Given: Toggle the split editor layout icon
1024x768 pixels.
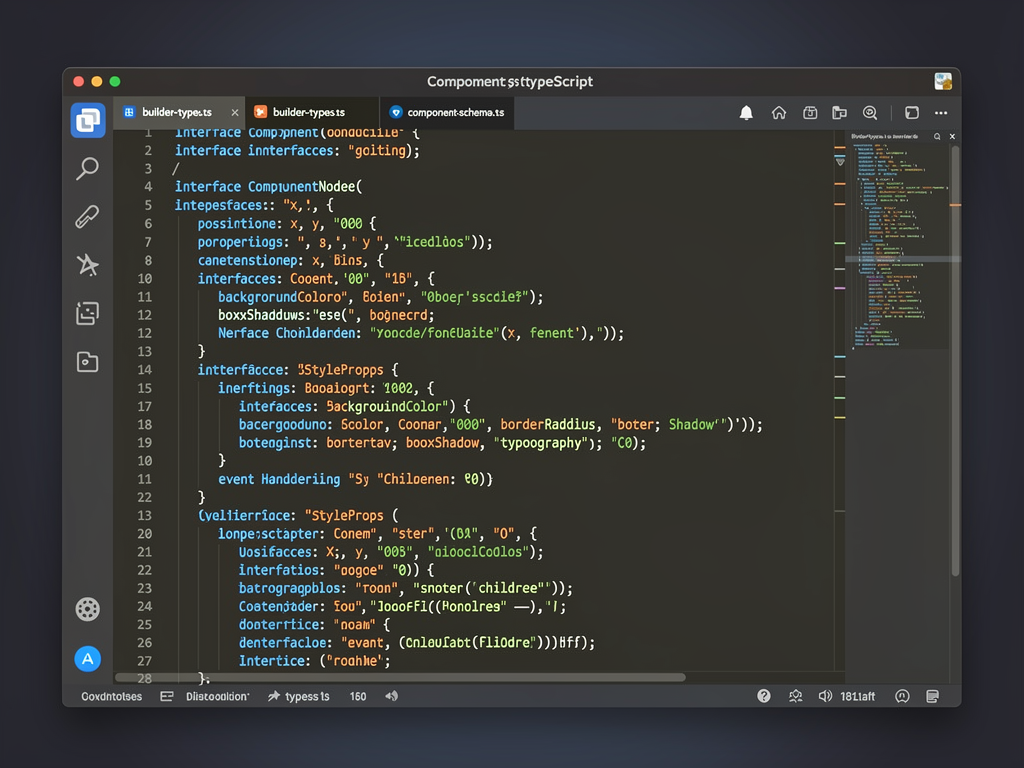Looking at the screenshot, I should pos(912,113).
